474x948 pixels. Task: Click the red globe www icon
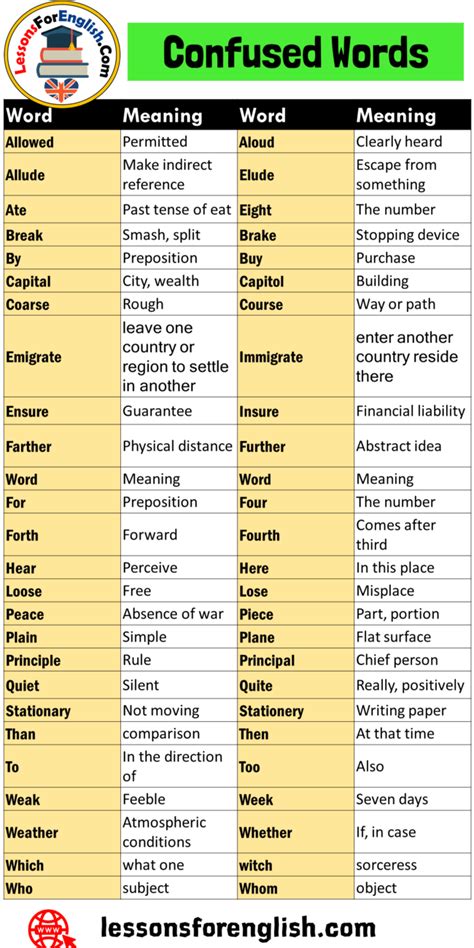[x=53, y=927]
